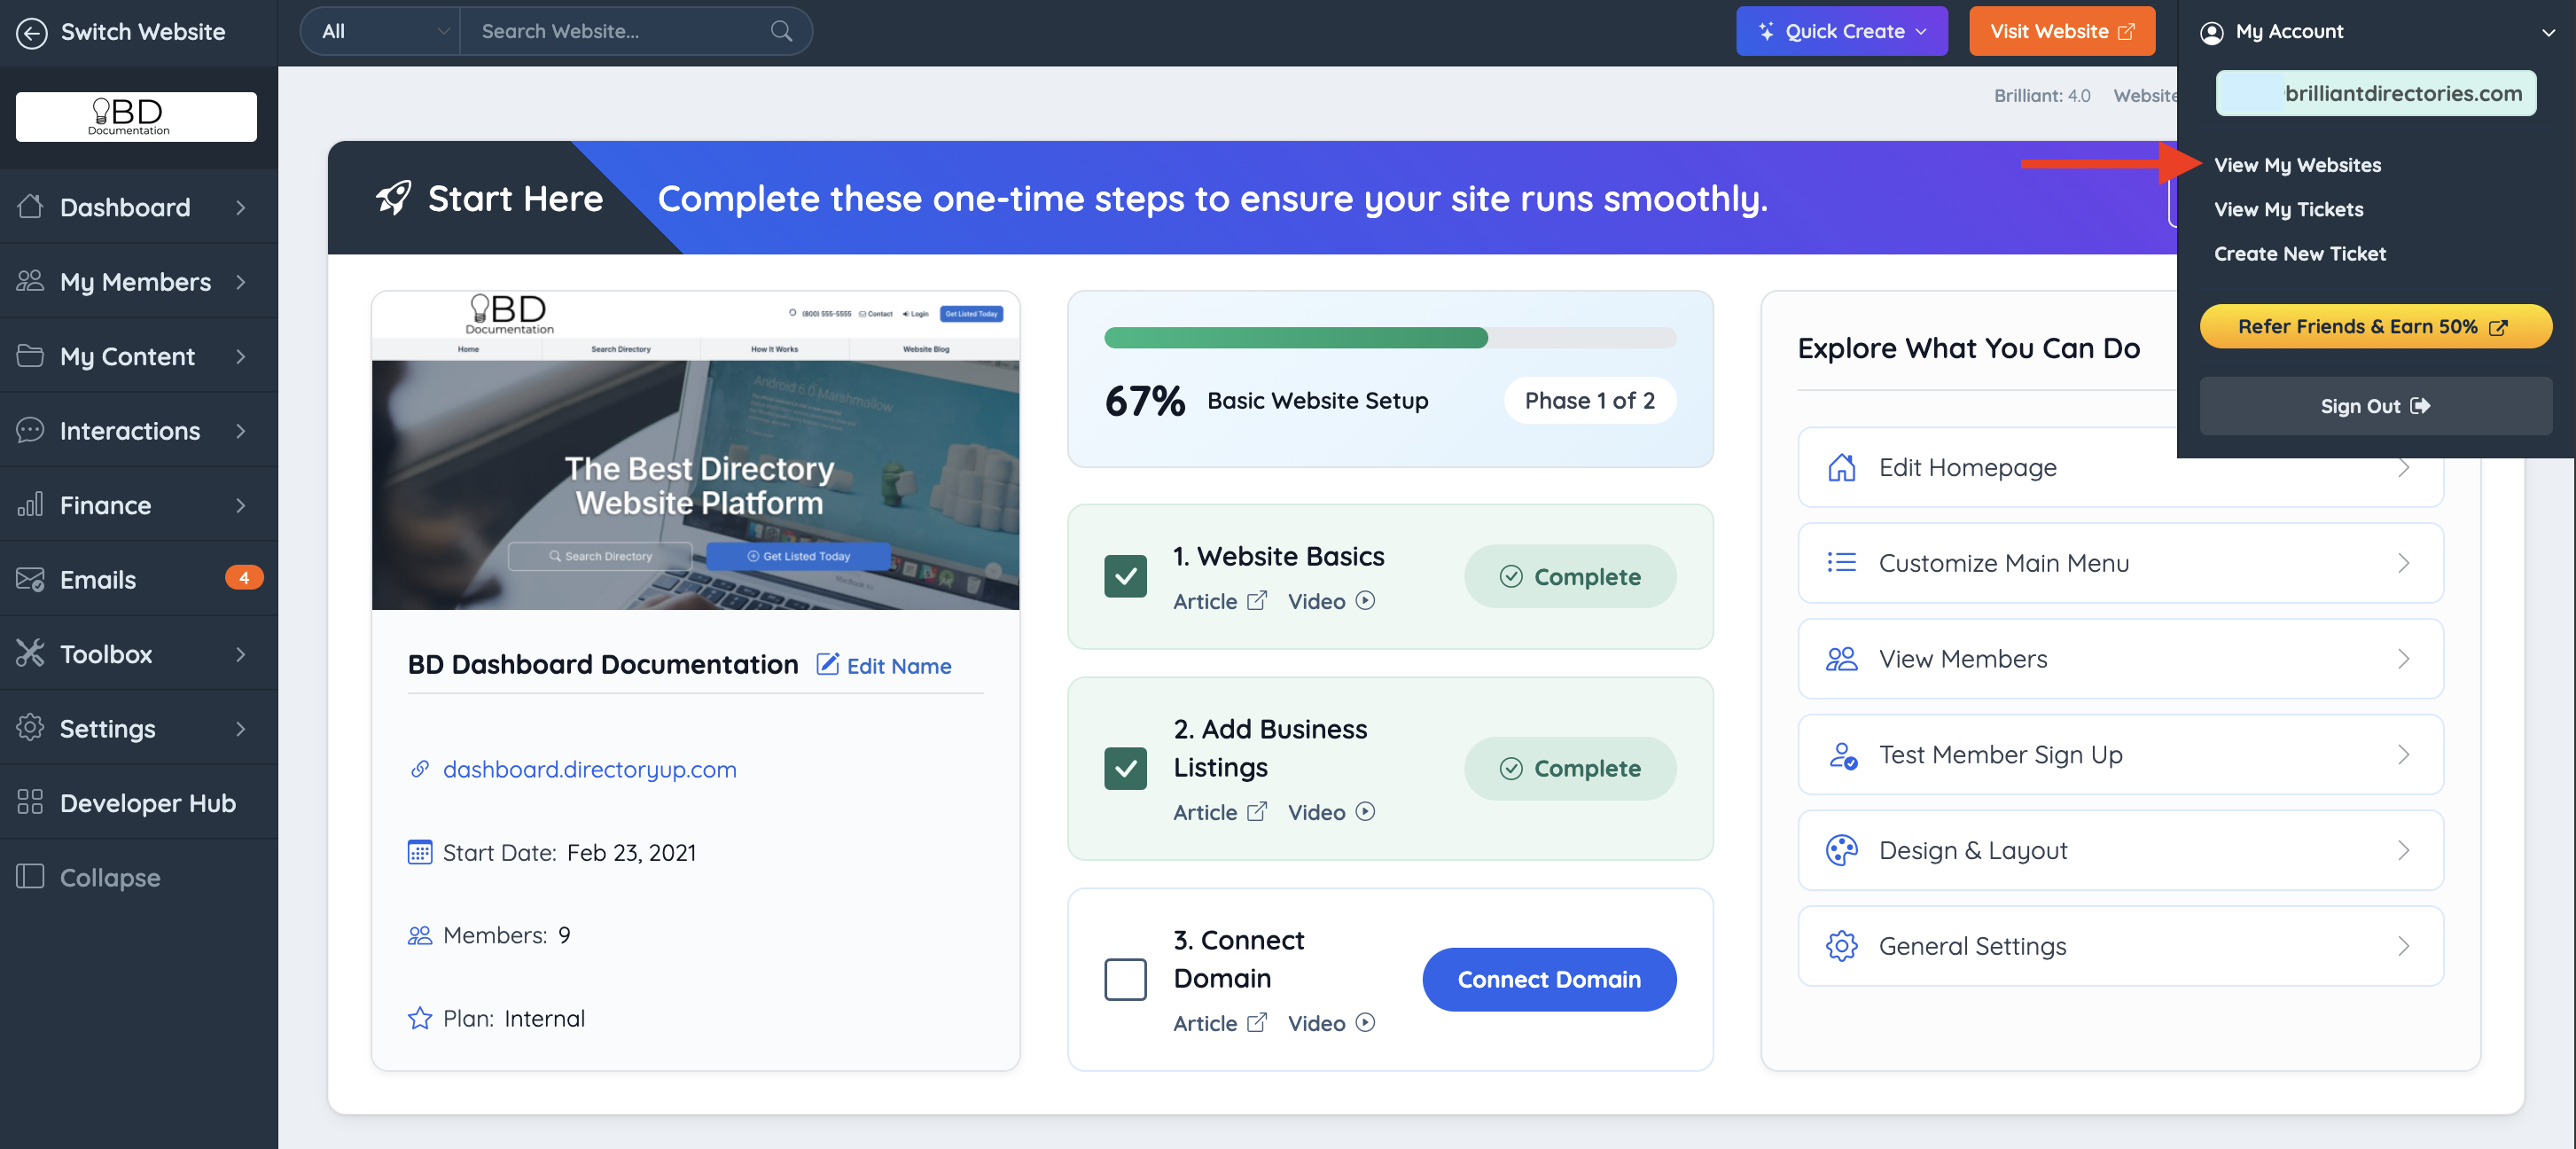
Task: Expand the Quick Create dropdown
Action: pos(1841,31)
